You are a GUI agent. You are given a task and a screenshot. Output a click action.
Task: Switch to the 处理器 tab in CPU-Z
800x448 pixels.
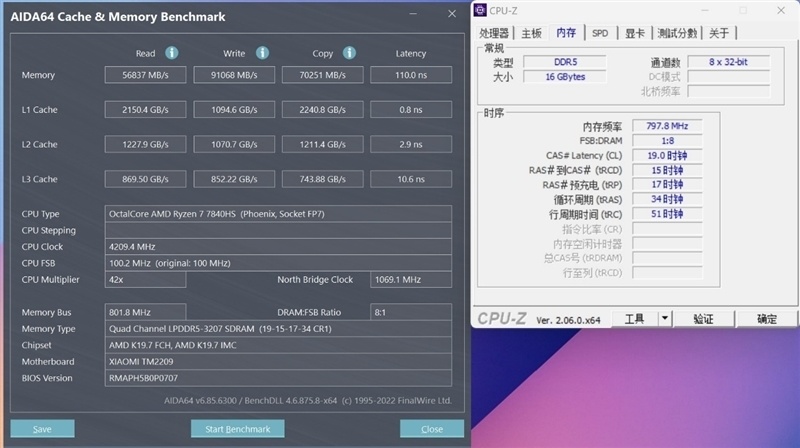493,34
